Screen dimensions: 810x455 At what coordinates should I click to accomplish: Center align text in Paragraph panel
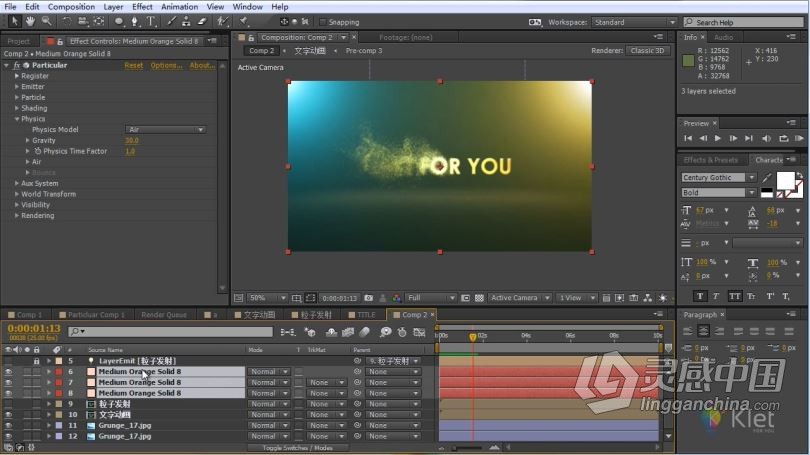pyautogui.click(x=703, y=331)
